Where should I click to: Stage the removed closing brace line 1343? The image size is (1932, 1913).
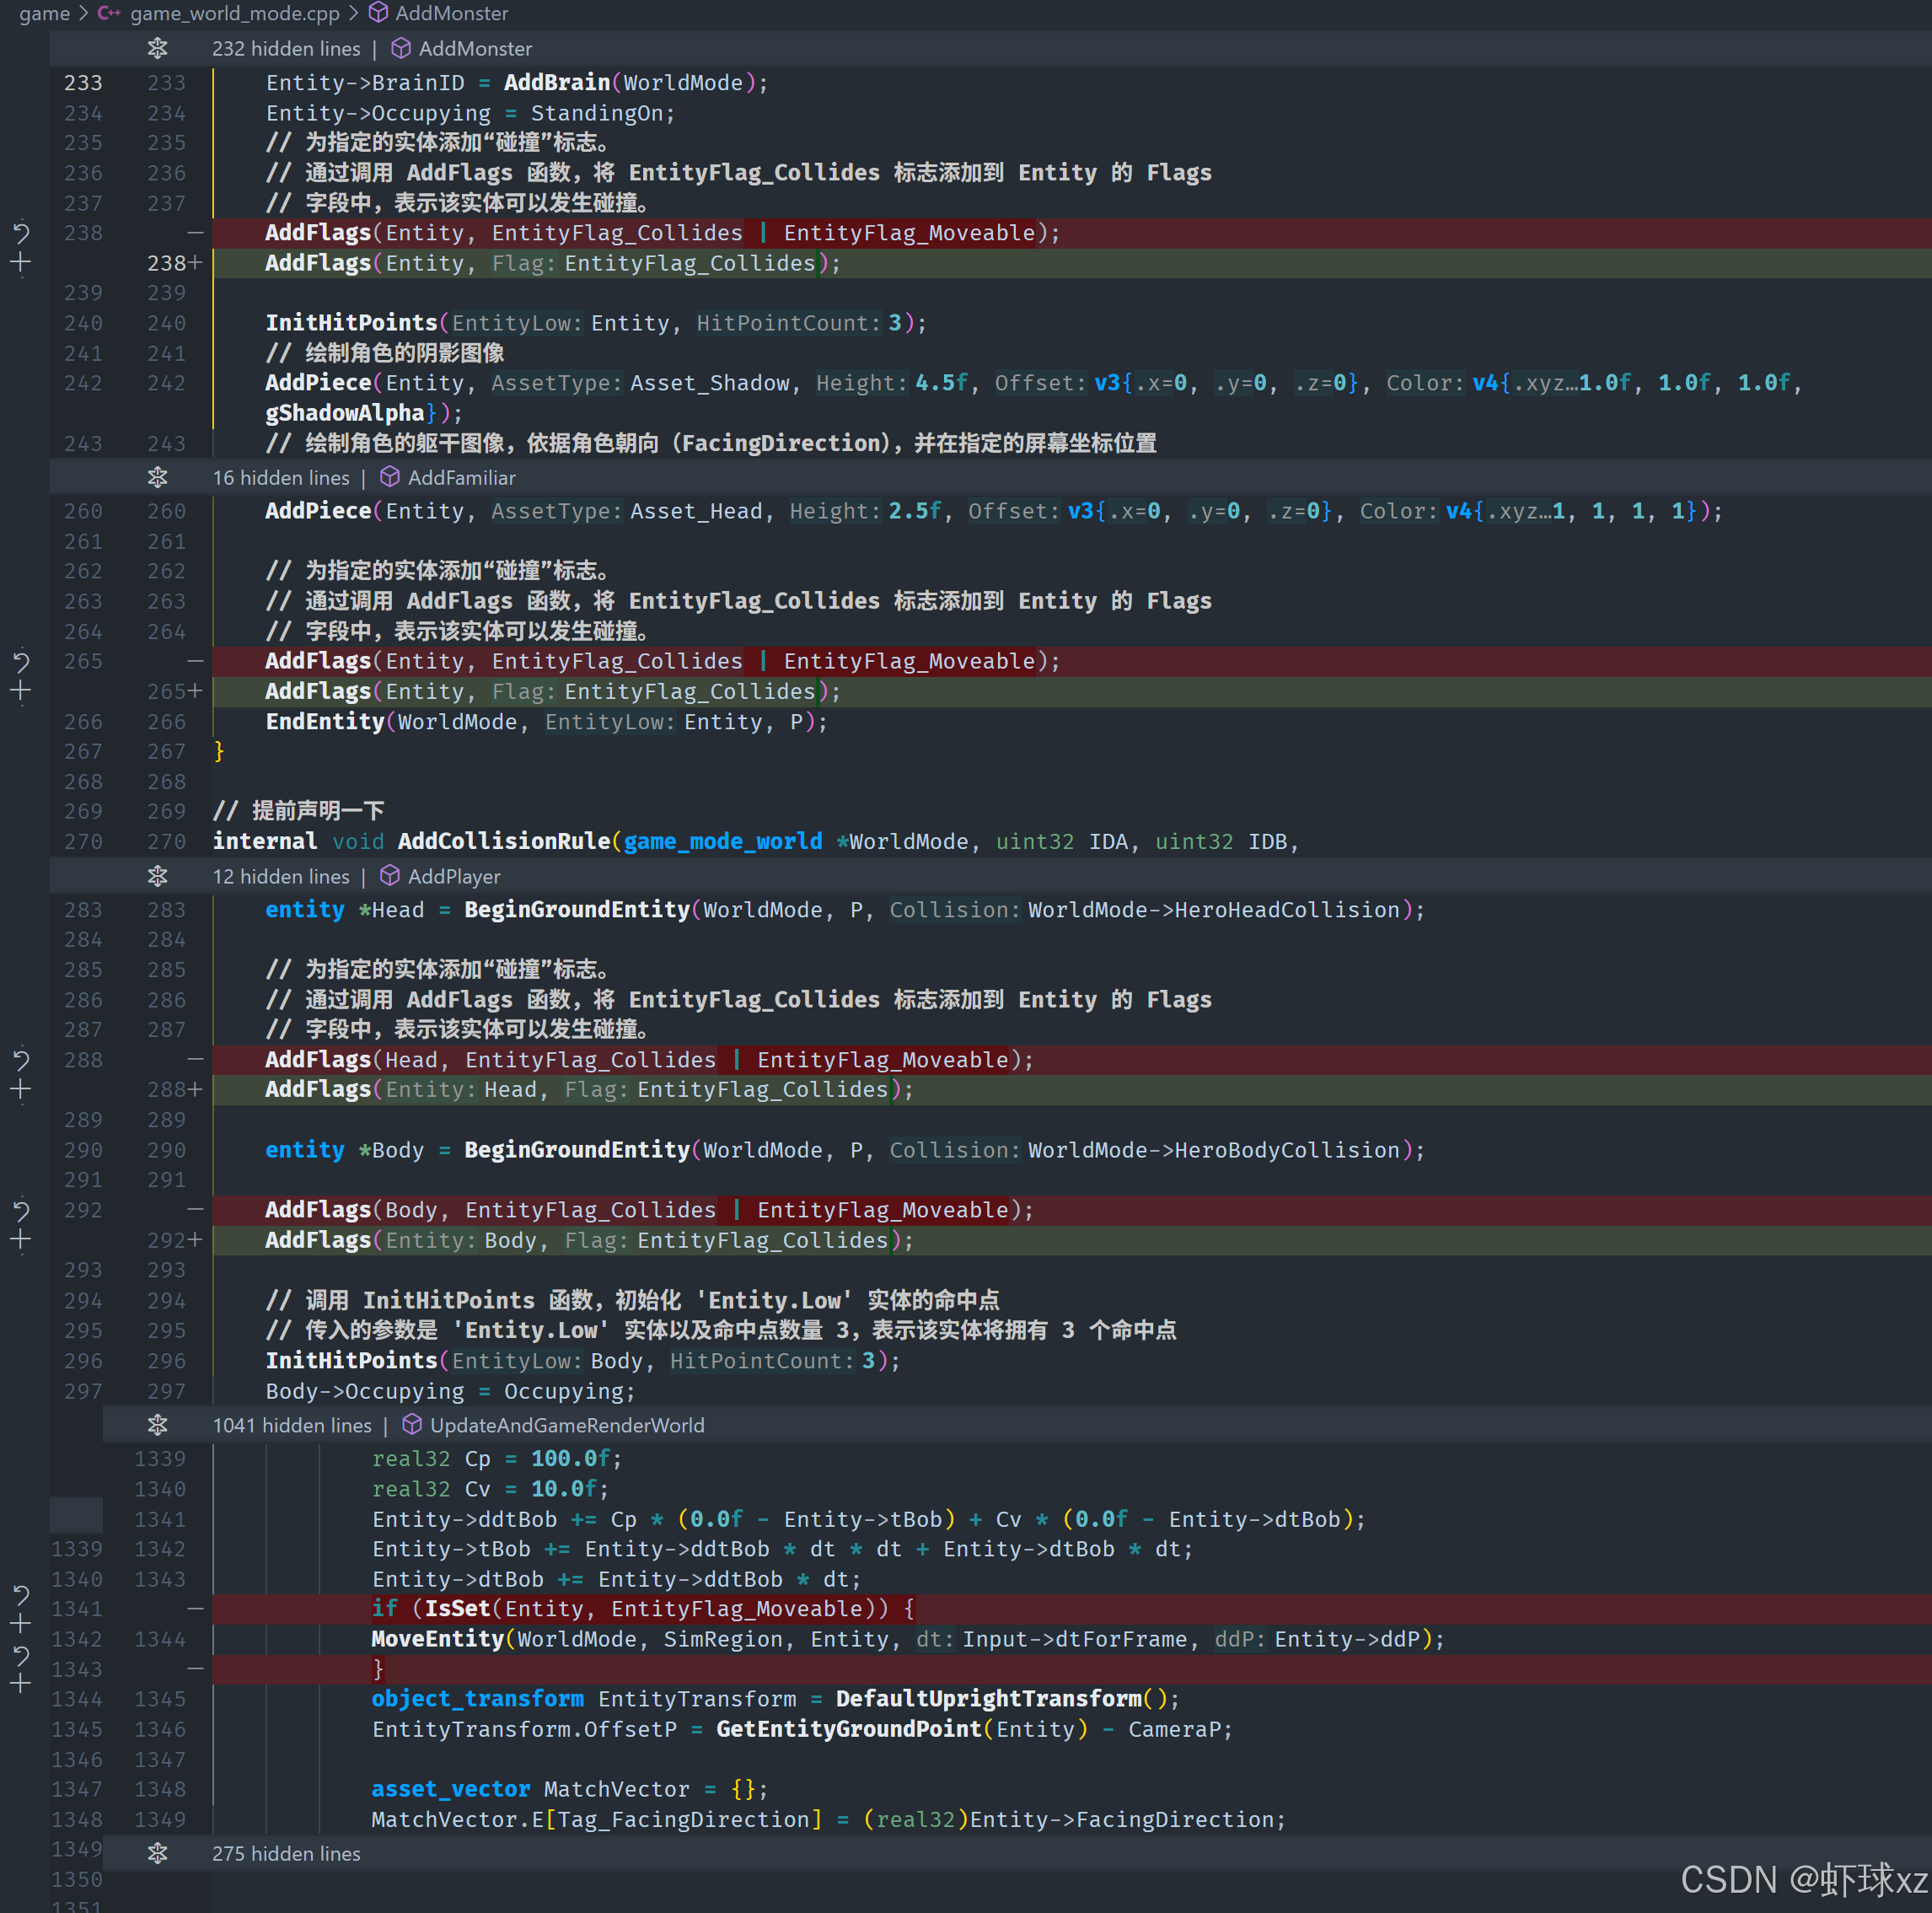point(21,1684)
